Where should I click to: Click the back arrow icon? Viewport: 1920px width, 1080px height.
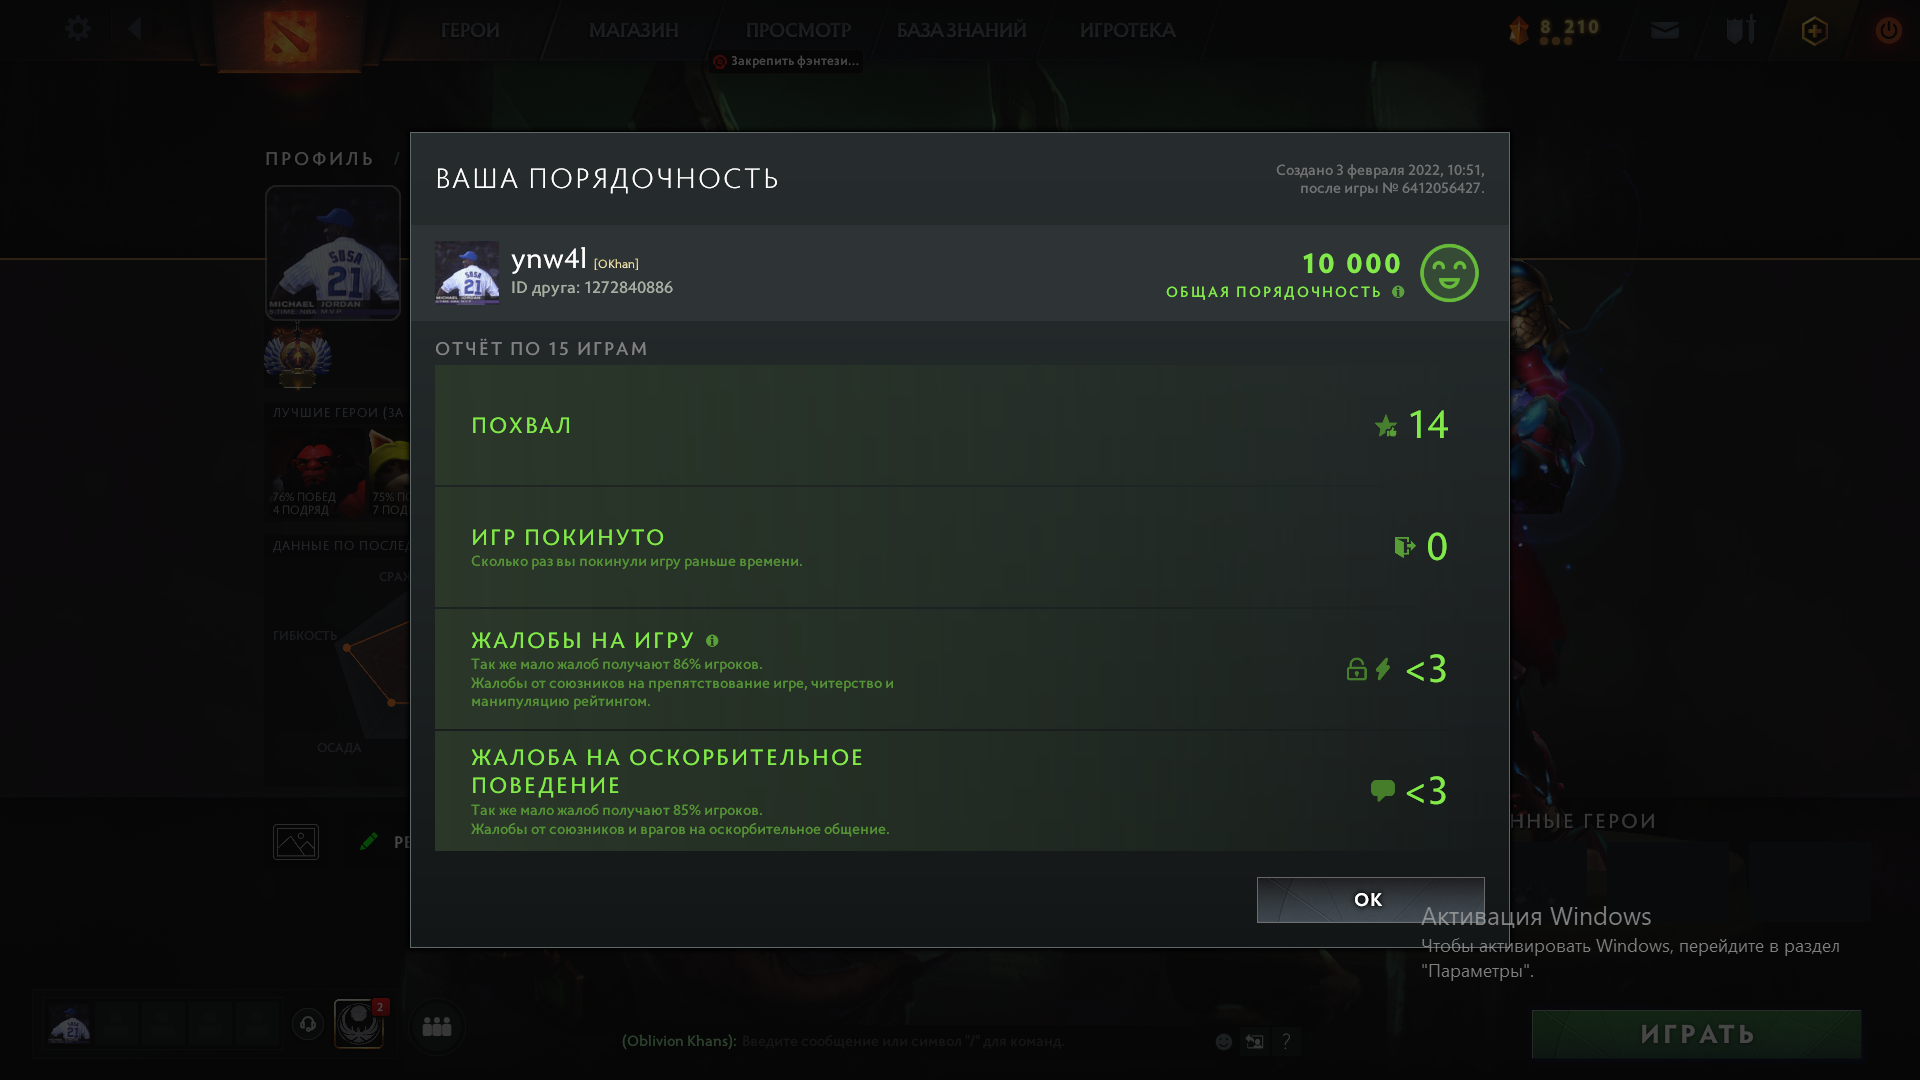point(135,29)
